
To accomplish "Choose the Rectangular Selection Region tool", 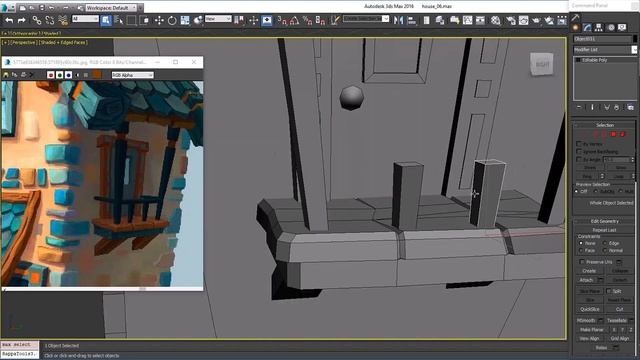I will (131, 20).
